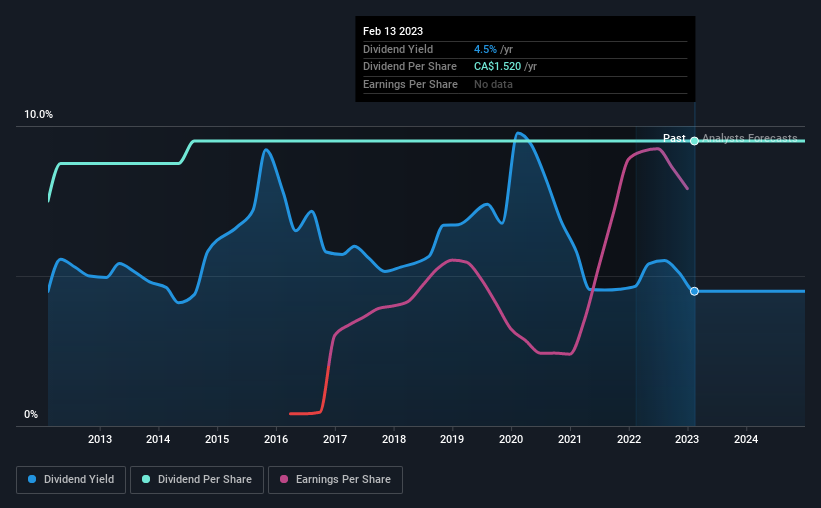Click the 2022 x-axis label
This screenshot has height=508, width=821.
click(x=629, y=439)
